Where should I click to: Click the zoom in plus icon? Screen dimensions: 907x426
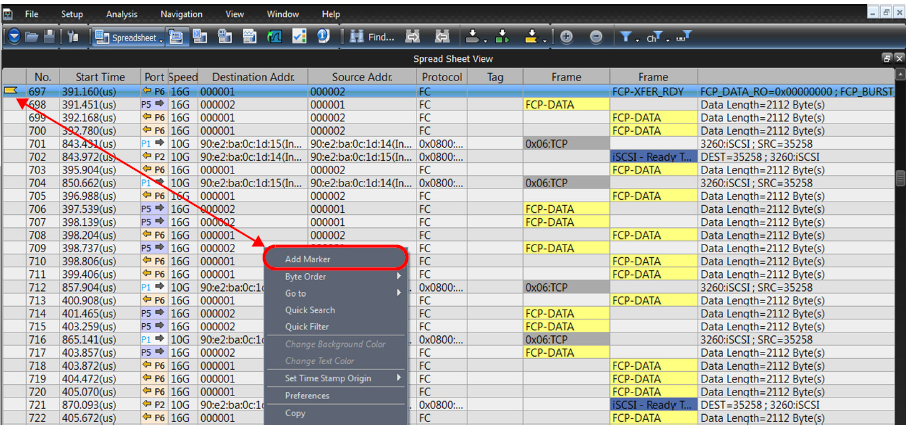[566, 37]
